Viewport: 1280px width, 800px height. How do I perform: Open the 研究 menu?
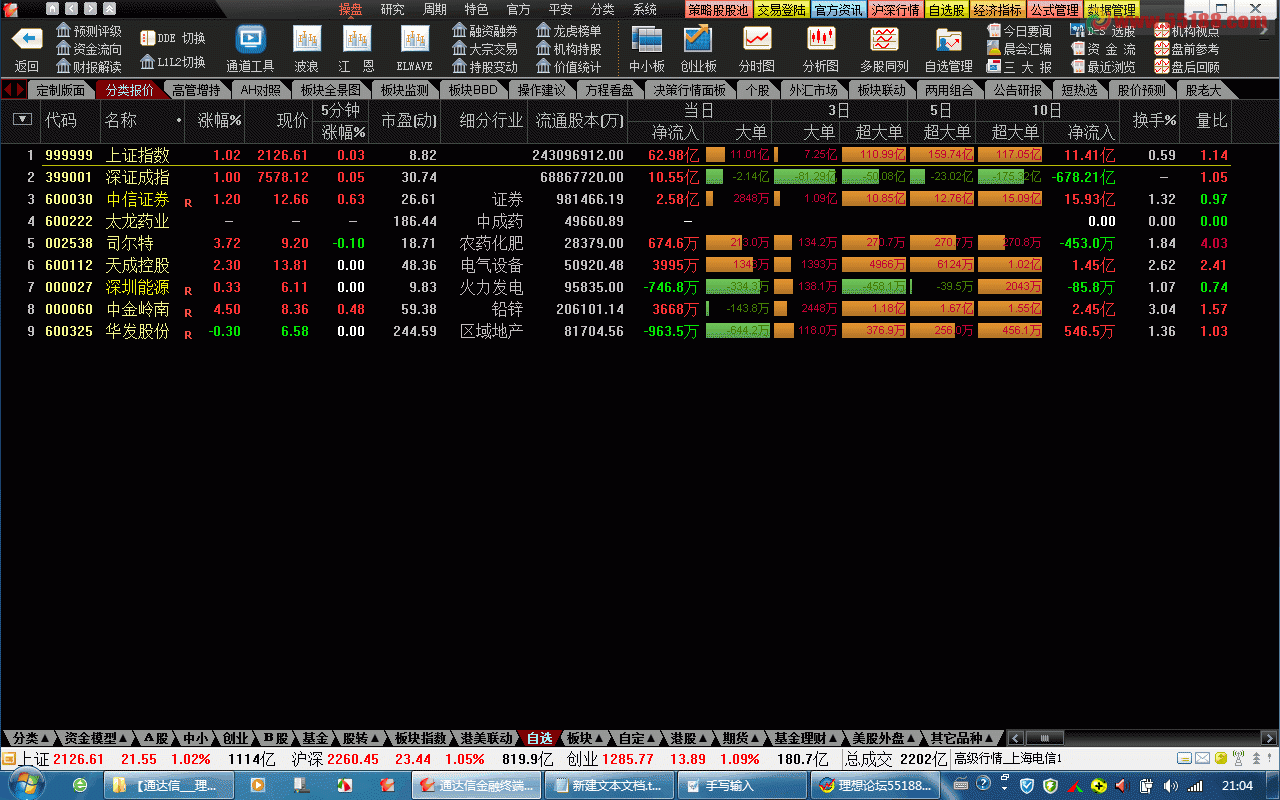tap(393, 9)
